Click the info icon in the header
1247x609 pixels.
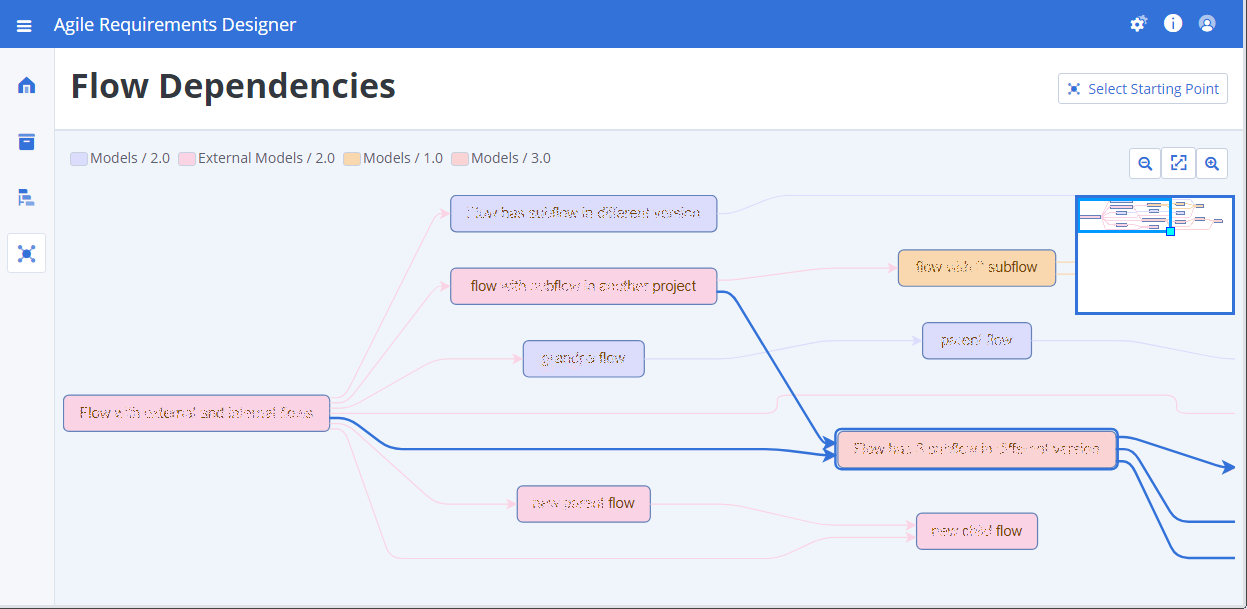(x=1172, y=23)
